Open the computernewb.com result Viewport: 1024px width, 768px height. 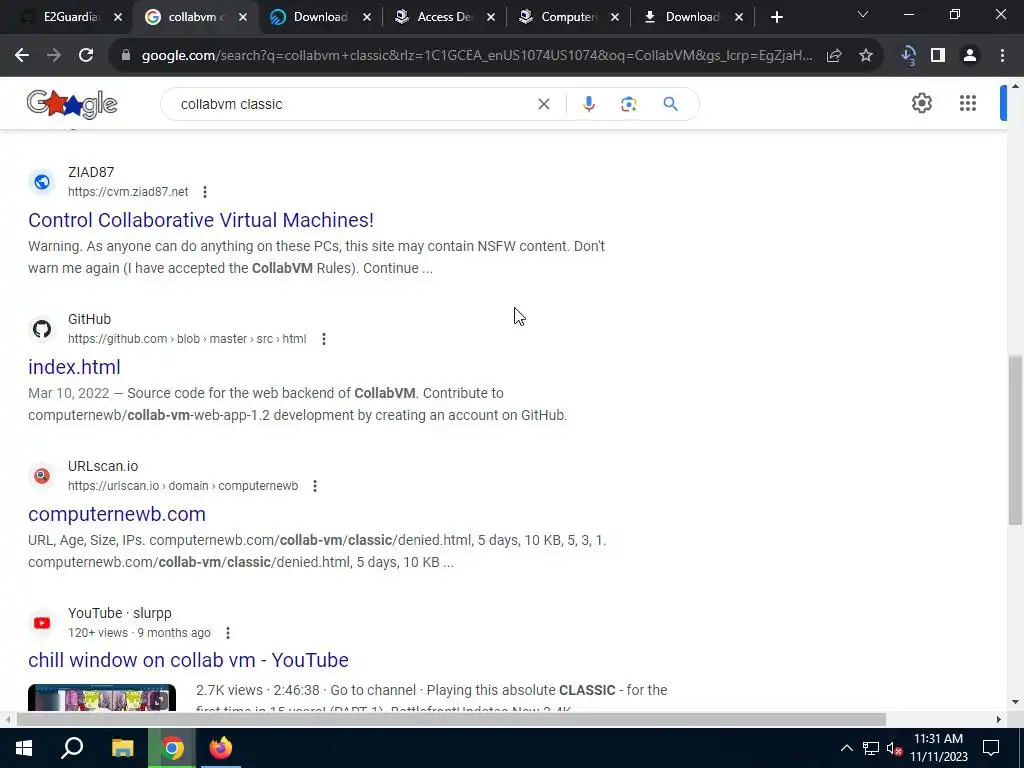coord(117,514)
